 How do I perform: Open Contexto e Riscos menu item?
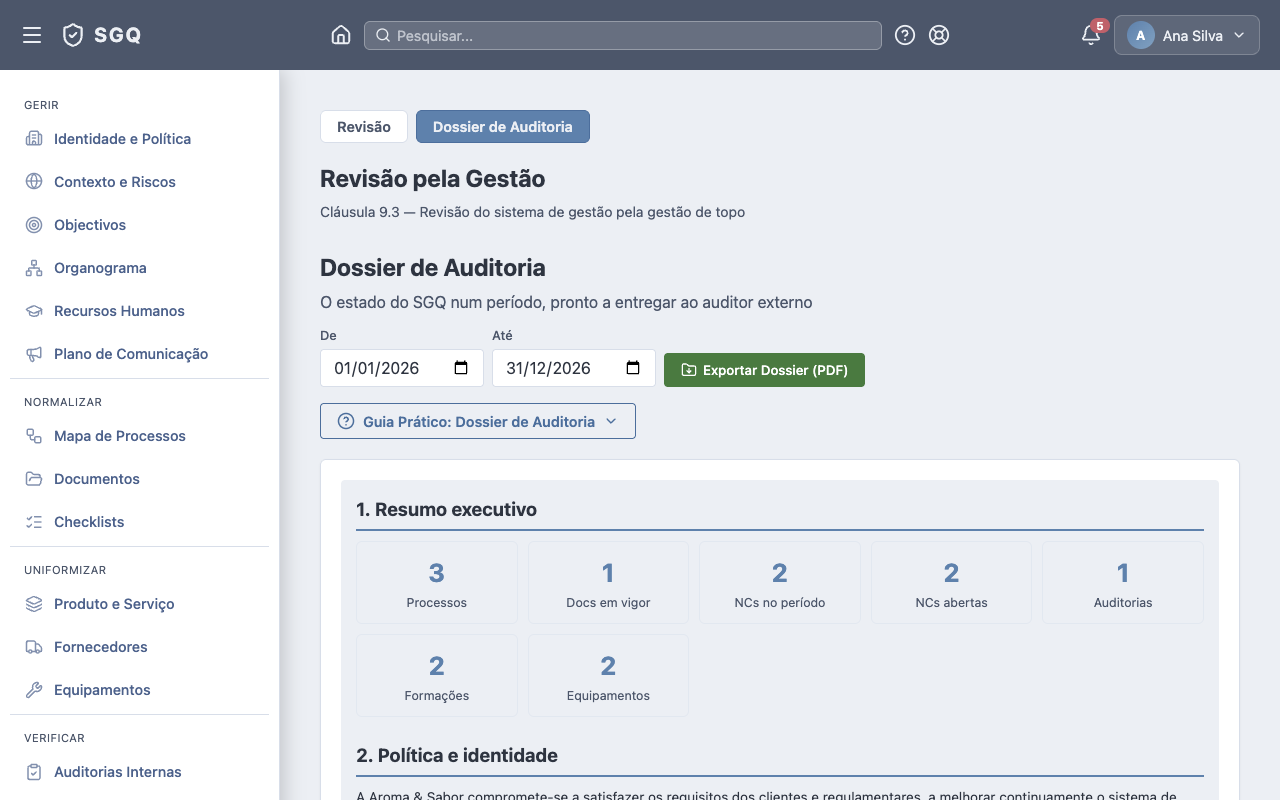coord(140,182)
